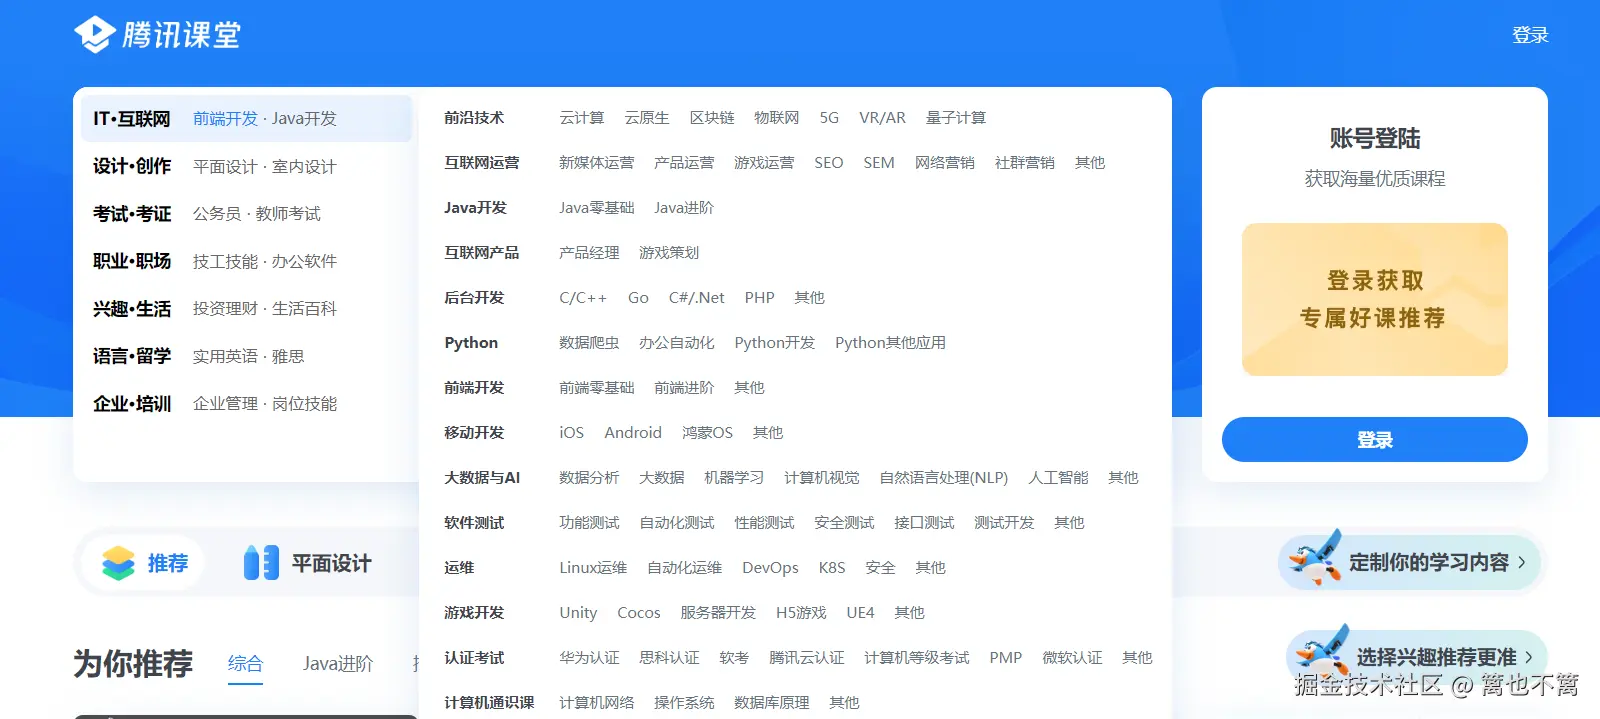Click Python其他应用 link
Screen dimensions: 1600x719
pyautogui.click(x=890, y=343)
